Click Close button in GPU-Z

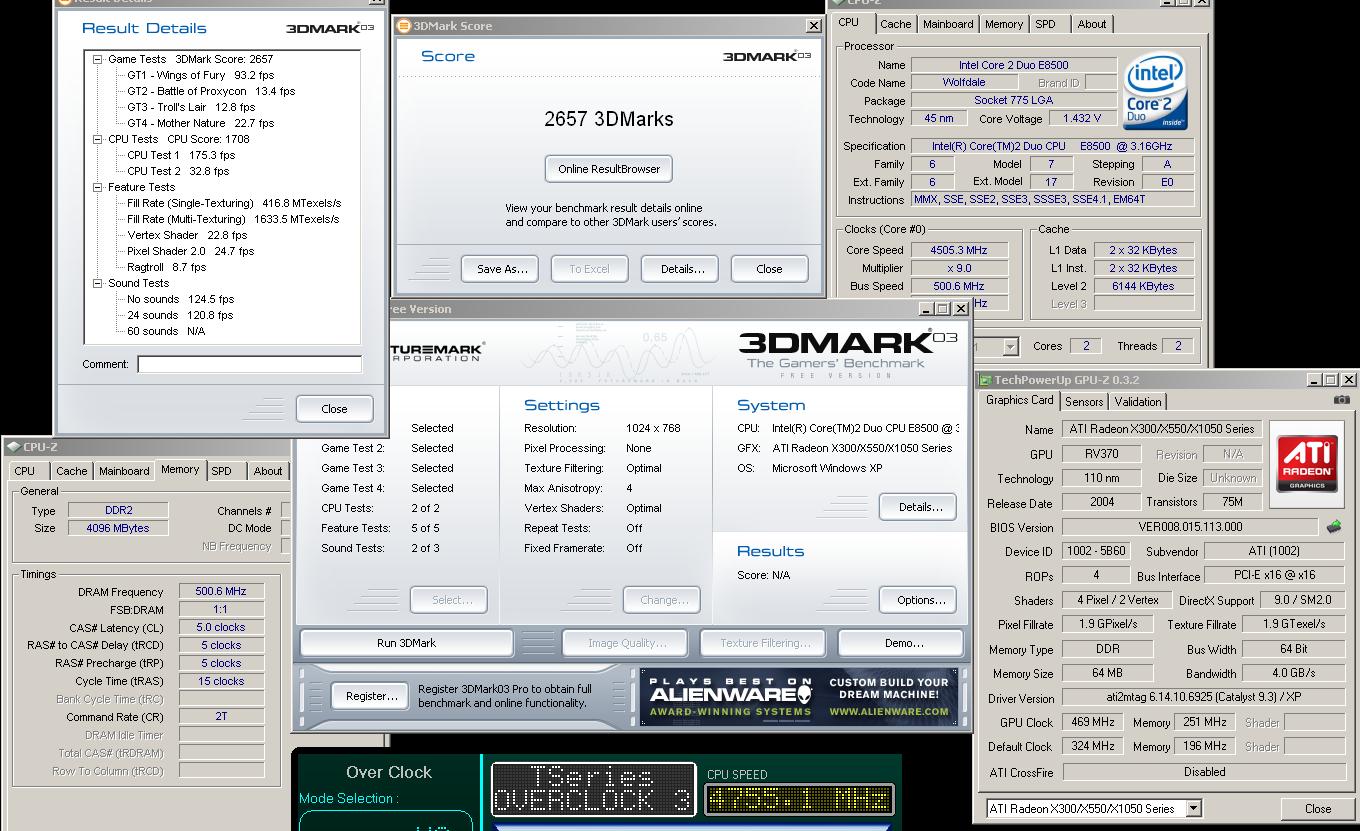click(1317, 808)
